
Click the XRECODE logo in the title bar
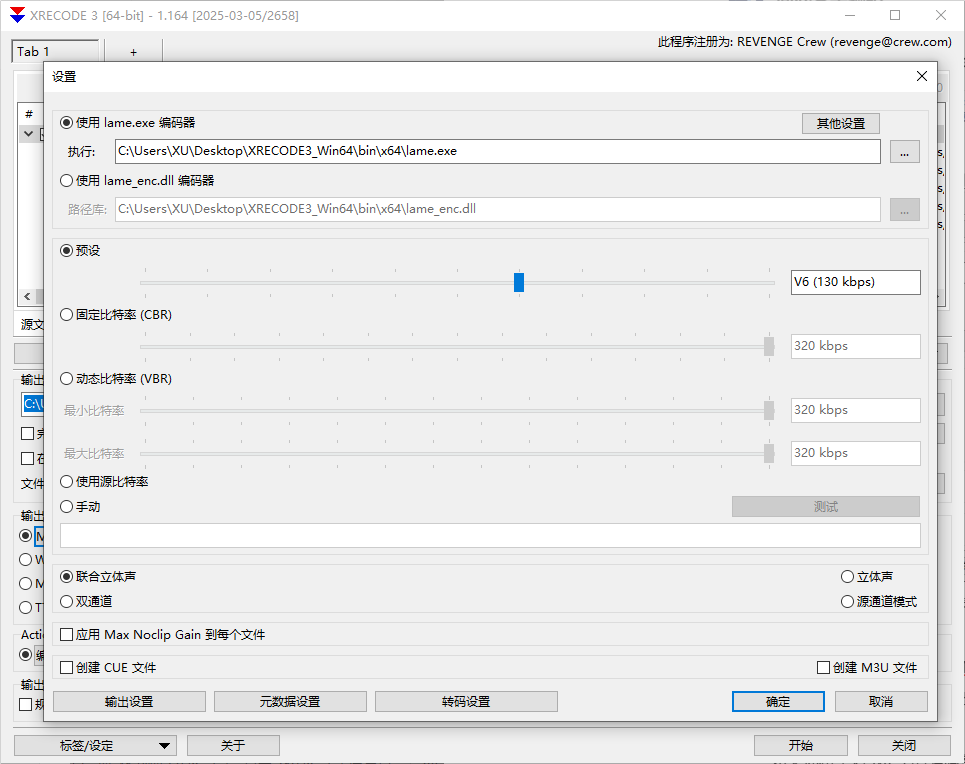pos(14,15)
